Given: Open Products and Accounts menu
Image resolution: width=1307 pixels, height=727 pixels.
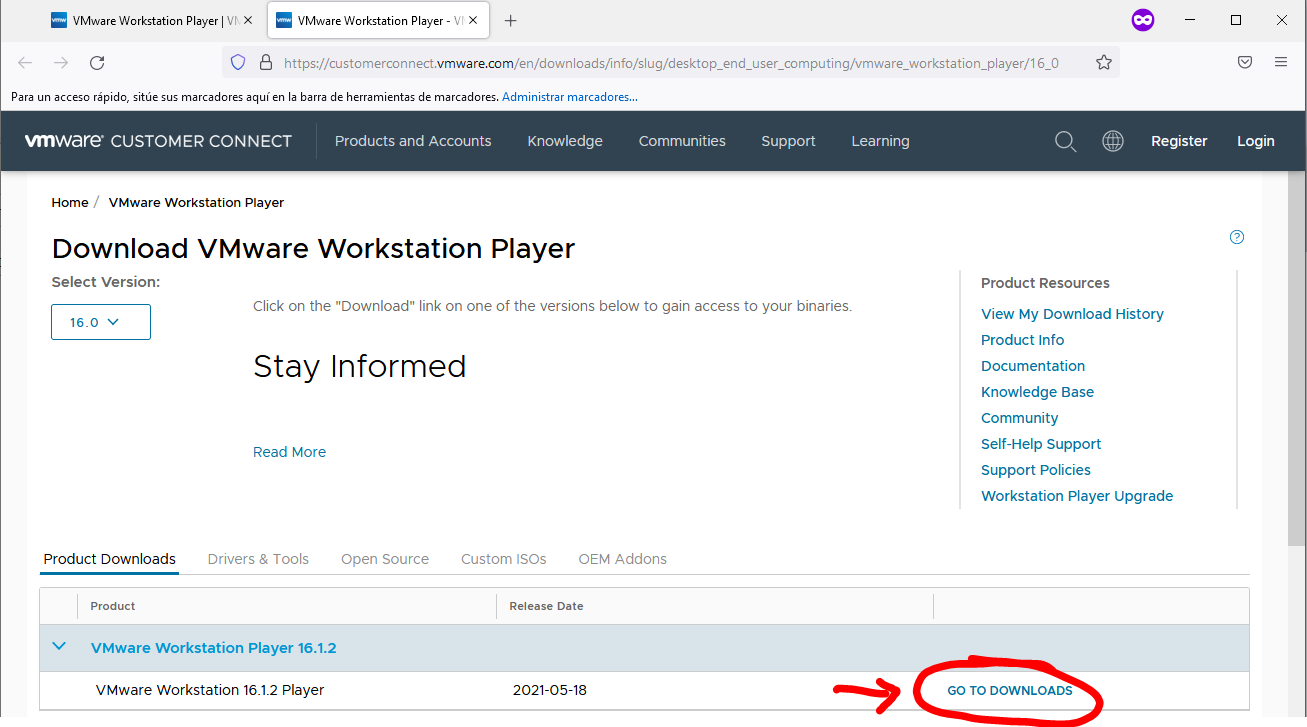Looking at the screenshot, I should click(413, 141).
